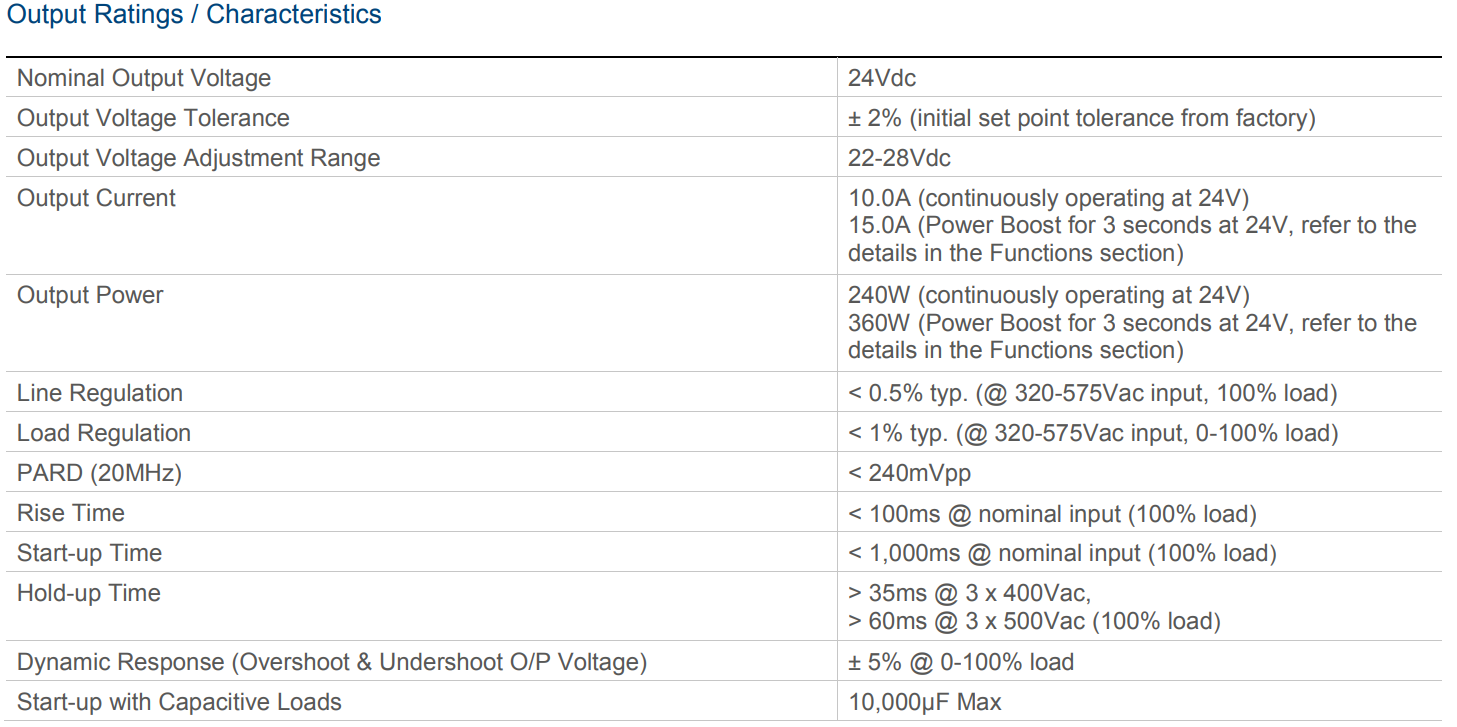Screen dimensions: 1457x727
Task: Click the PARD (20MHz) label
Action: coord(99,473)
